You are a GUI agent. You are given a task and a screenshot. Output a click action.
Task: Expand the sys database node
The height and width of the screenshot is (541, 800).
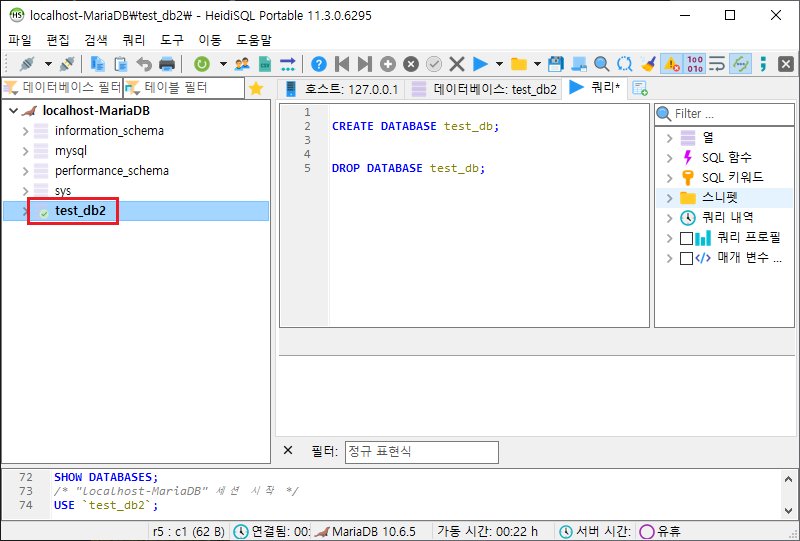tap(26, 191)
